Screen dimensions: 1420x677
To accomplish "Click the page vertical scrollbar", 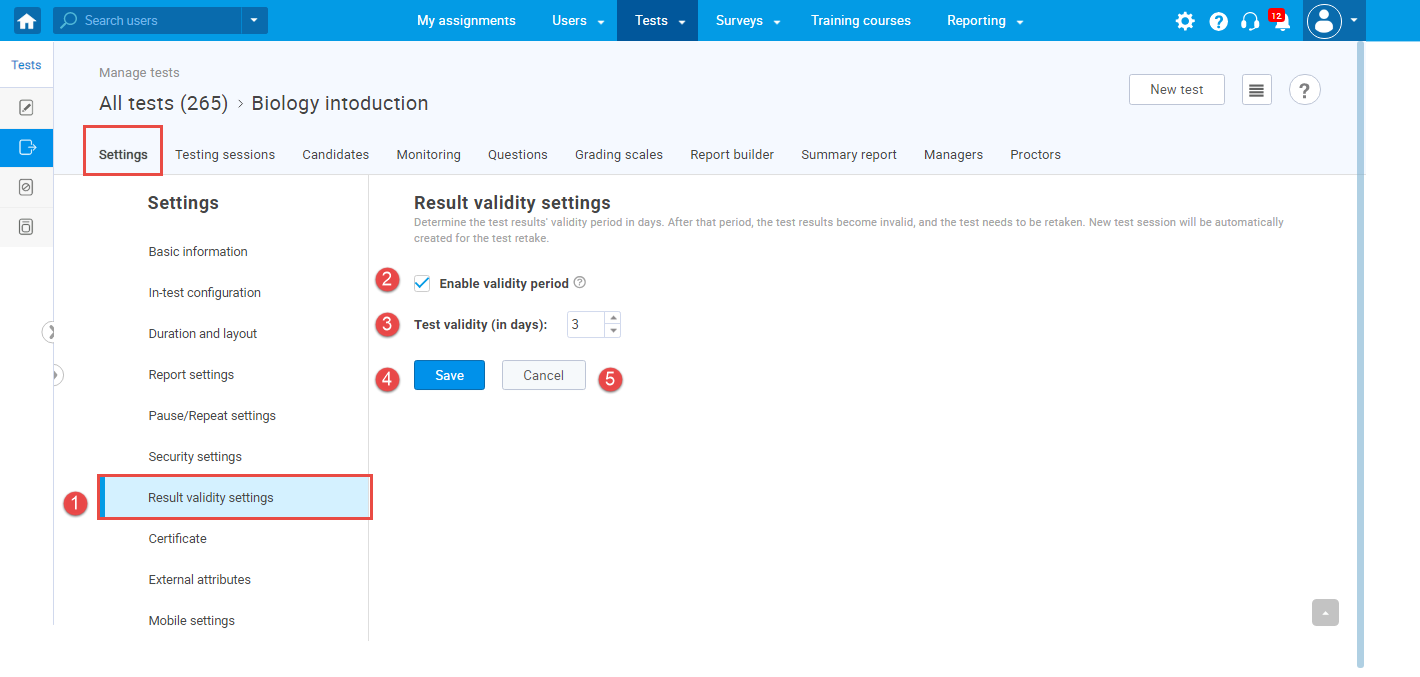I will (x=1360, y=354).
